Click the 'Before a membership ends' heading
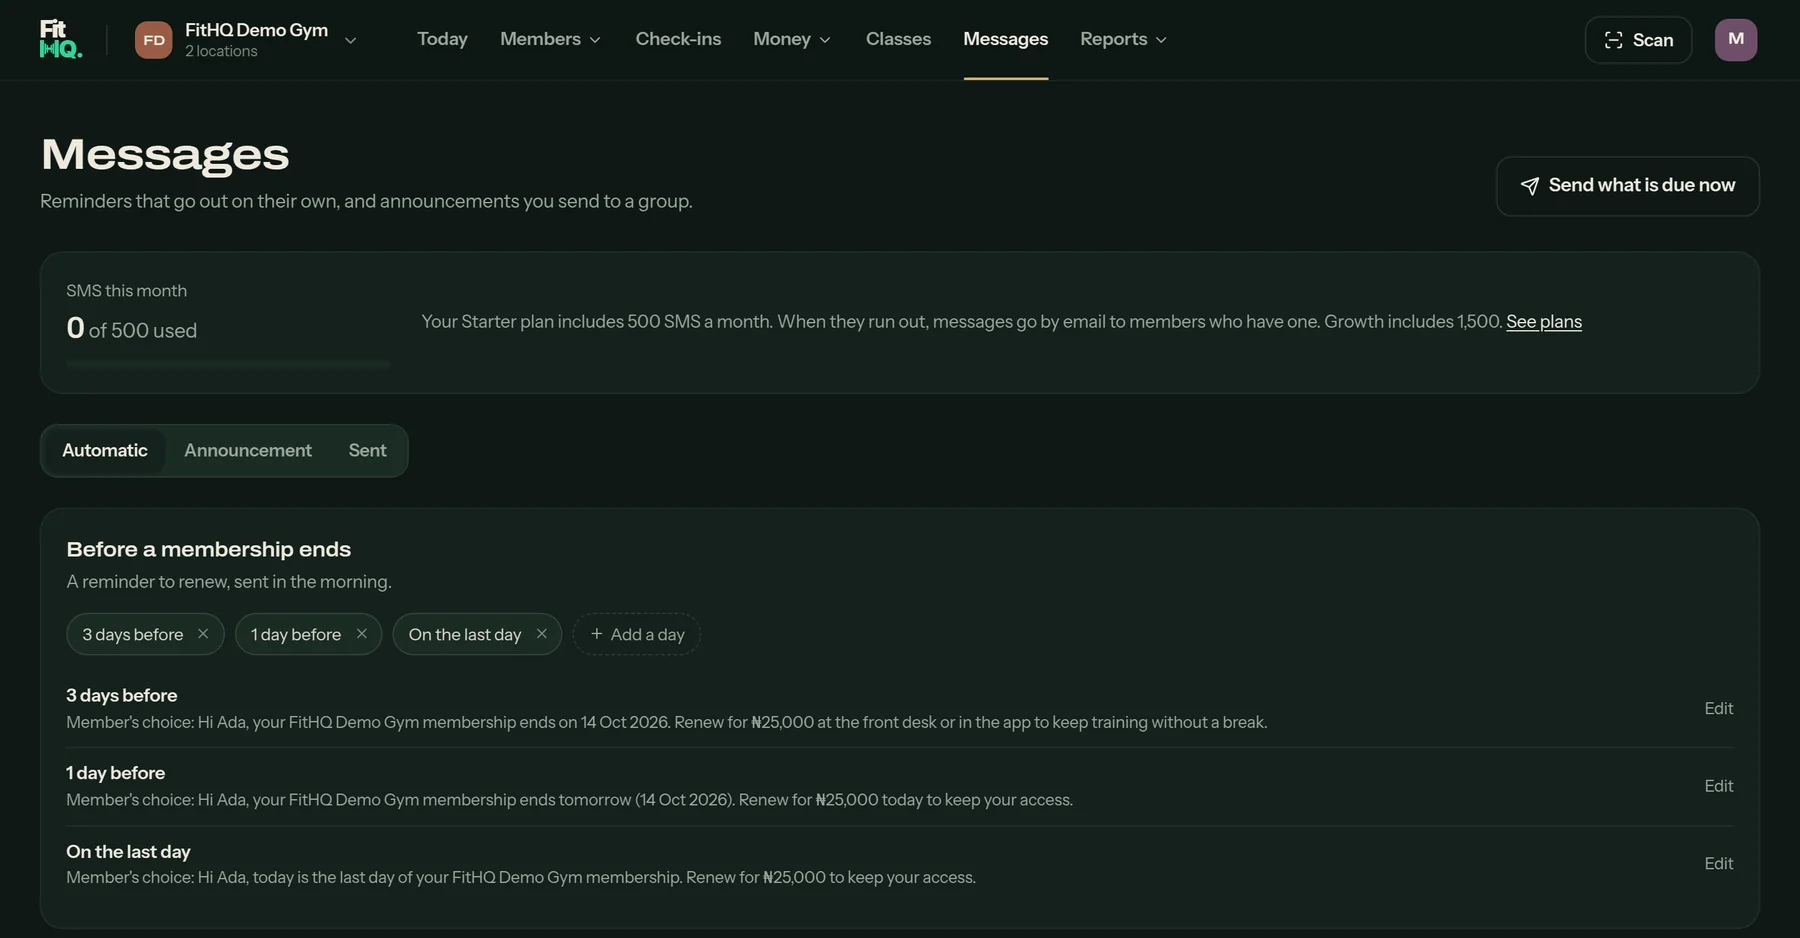 [x=208, y=549]
